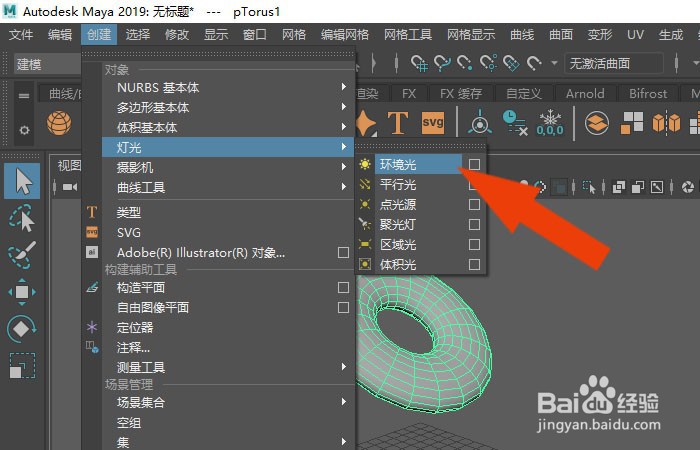
Task: Open the 无激活曲面 dropdown field
Action: pos(613,63)
